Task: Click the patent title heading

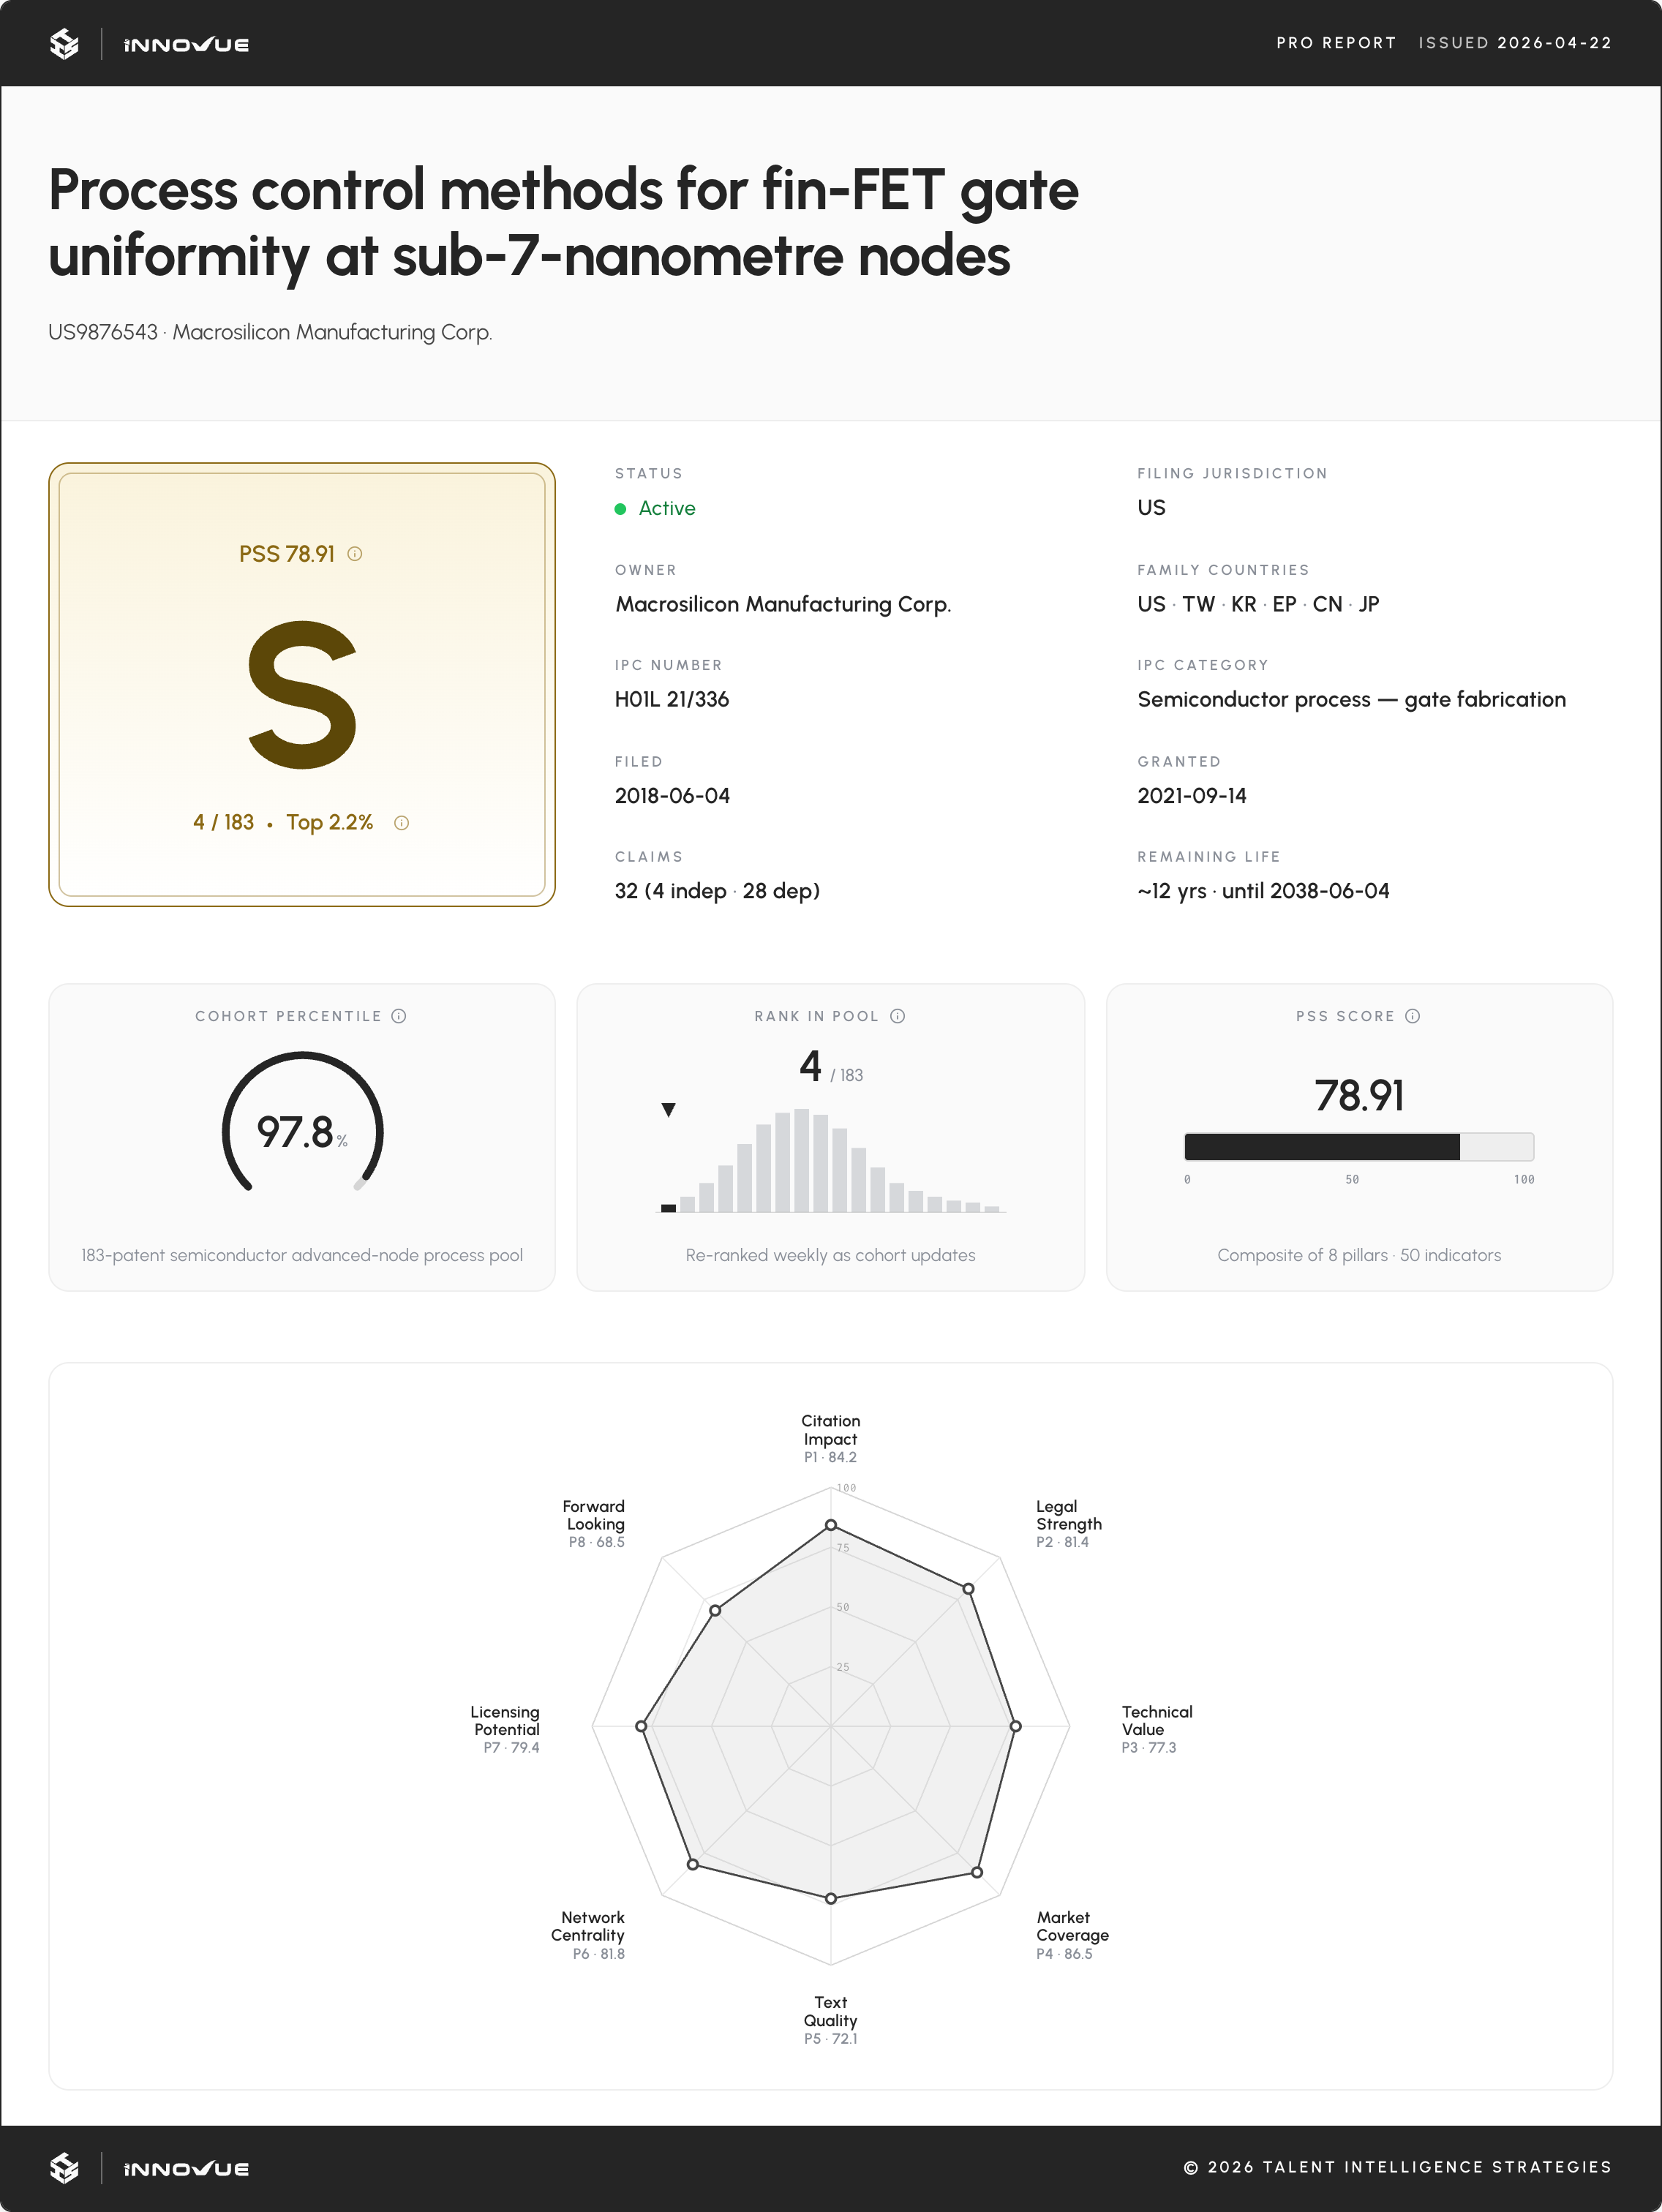Action: pyautogui.click(x=563, y=222)
